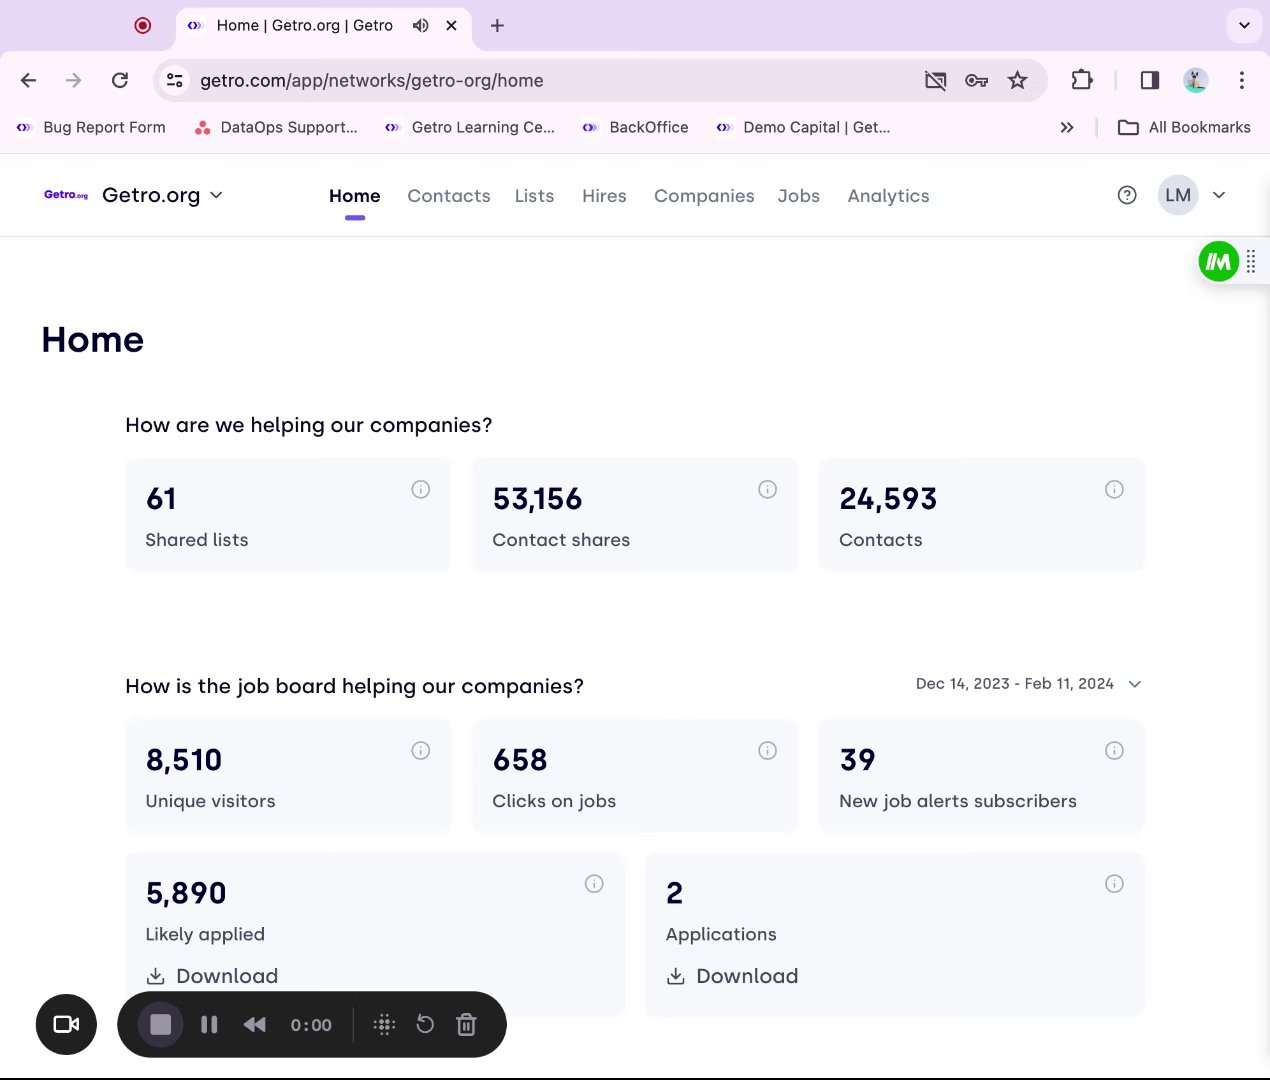This screenshot has width=1270, height=1080.
Task: Click info icon on Unique visitors card
Action: click(x=421, y=750)
